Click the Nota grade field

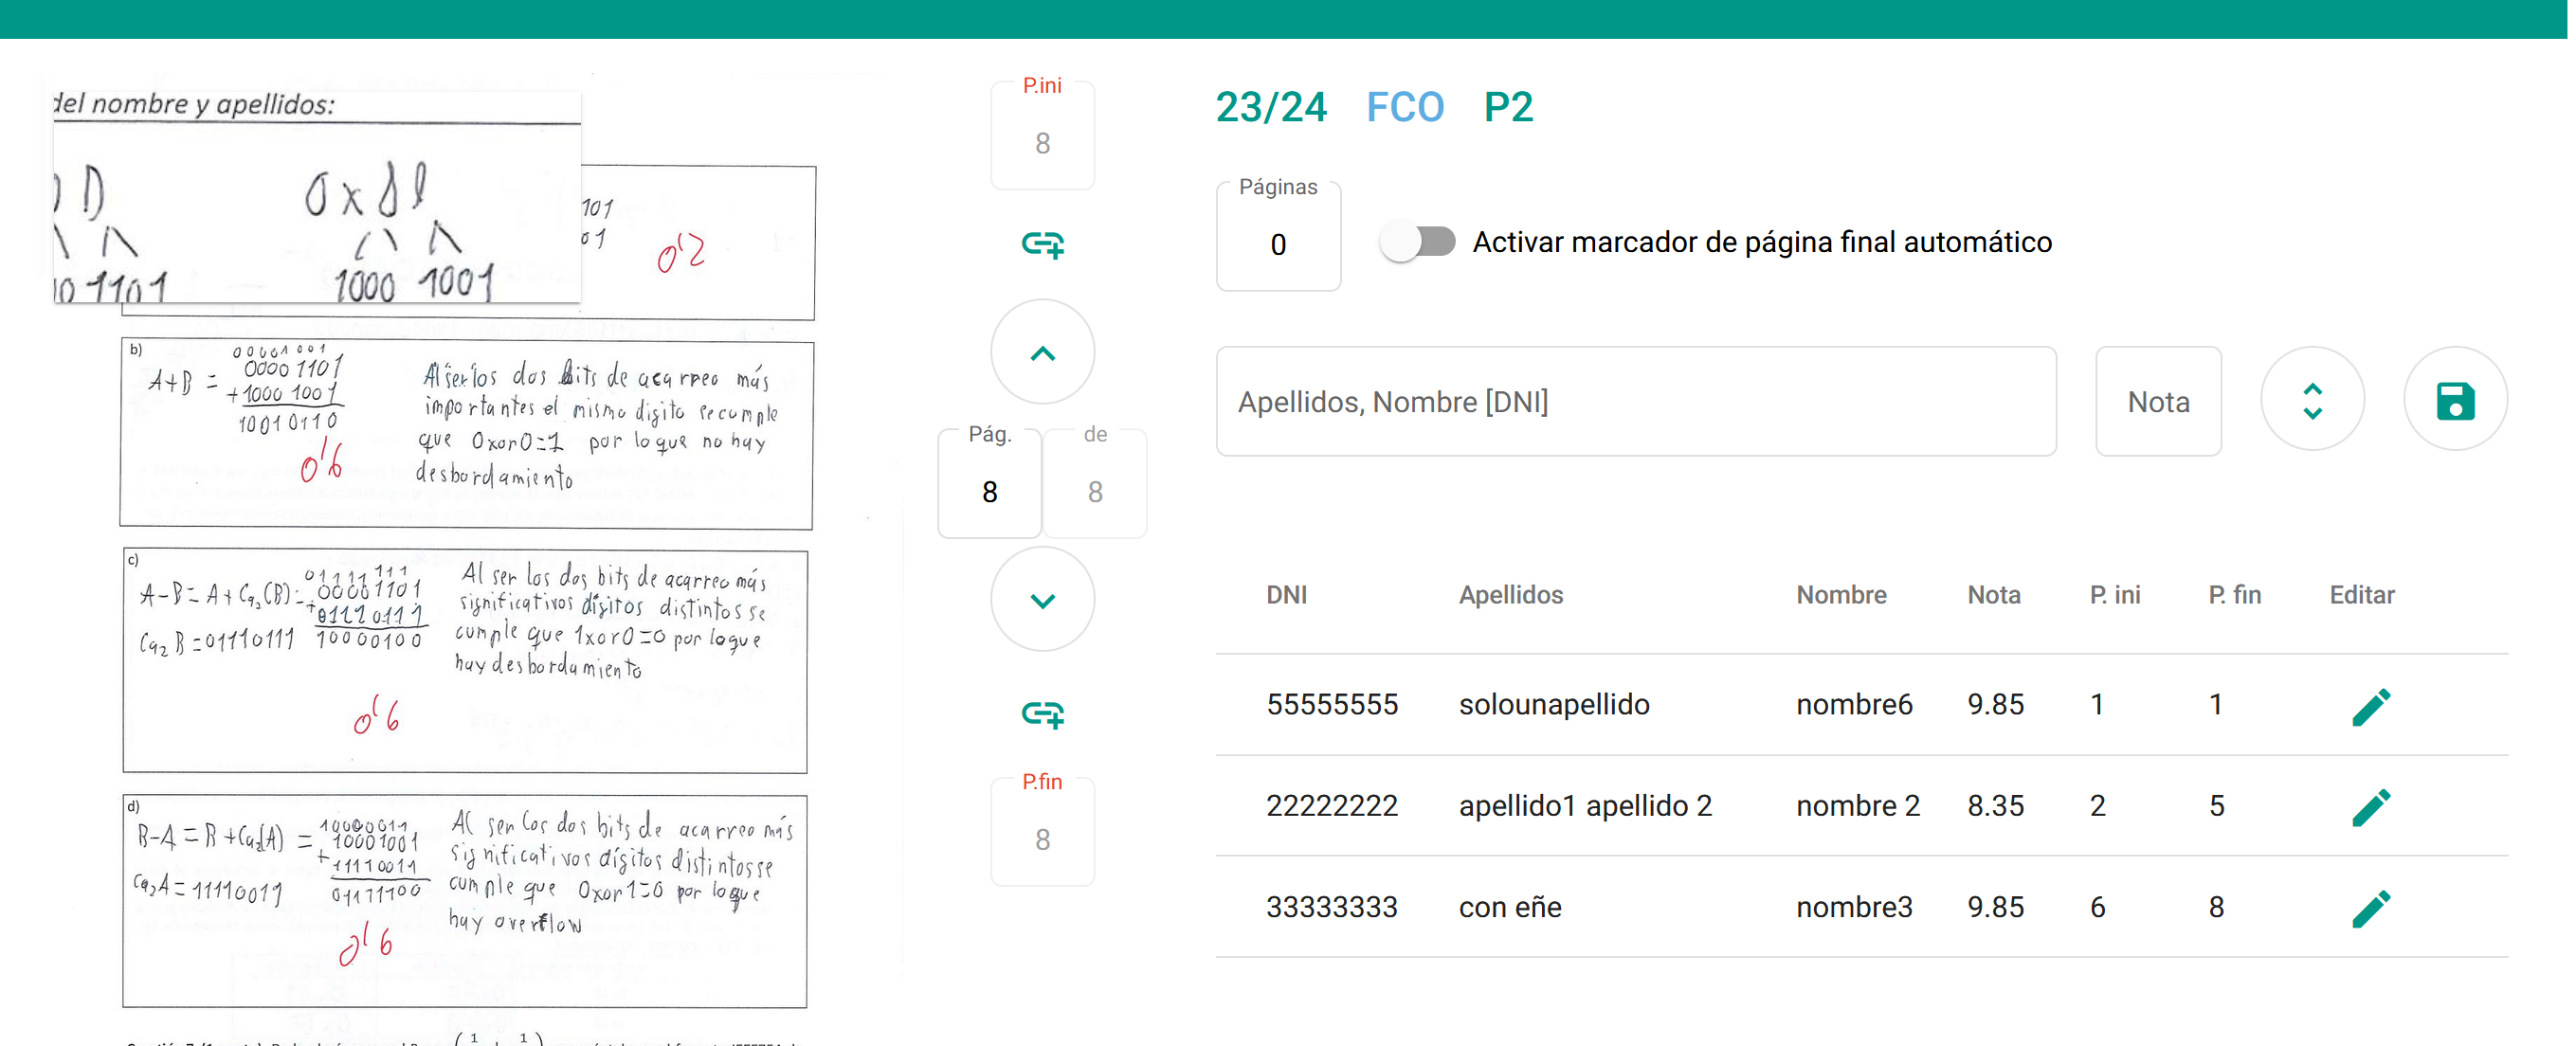pyautogui.click(x=2158, y=402)
